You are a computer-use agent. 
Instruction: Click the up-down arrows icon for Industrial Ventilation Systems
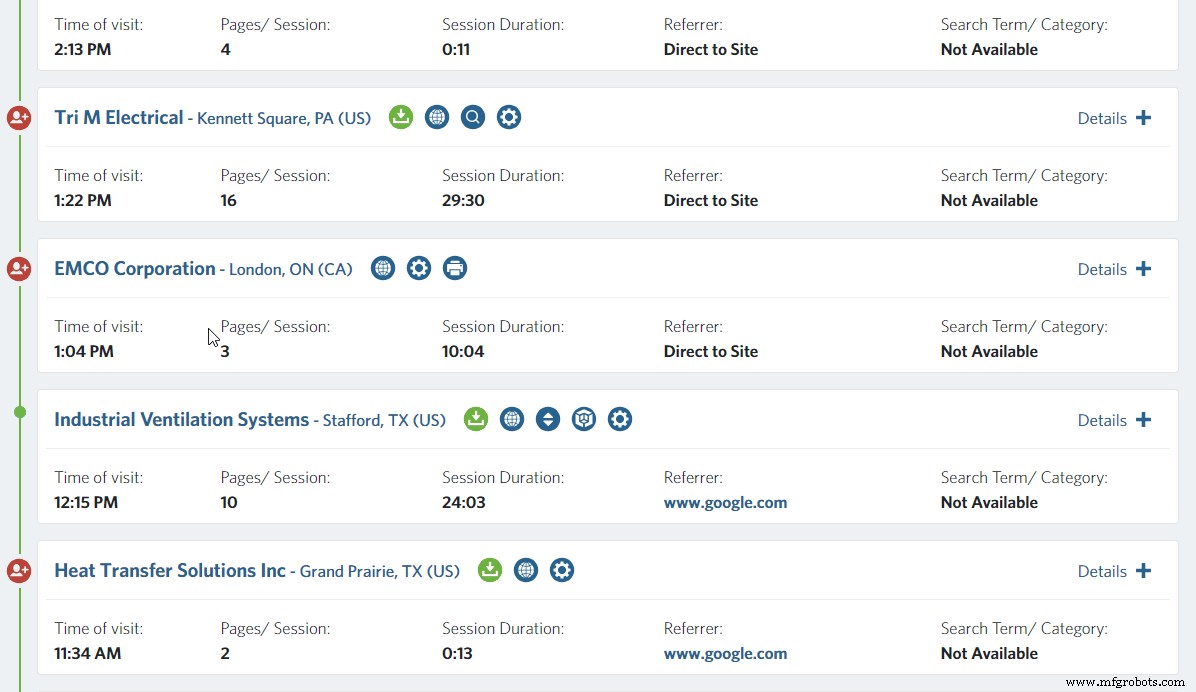(x=548, y=419)
